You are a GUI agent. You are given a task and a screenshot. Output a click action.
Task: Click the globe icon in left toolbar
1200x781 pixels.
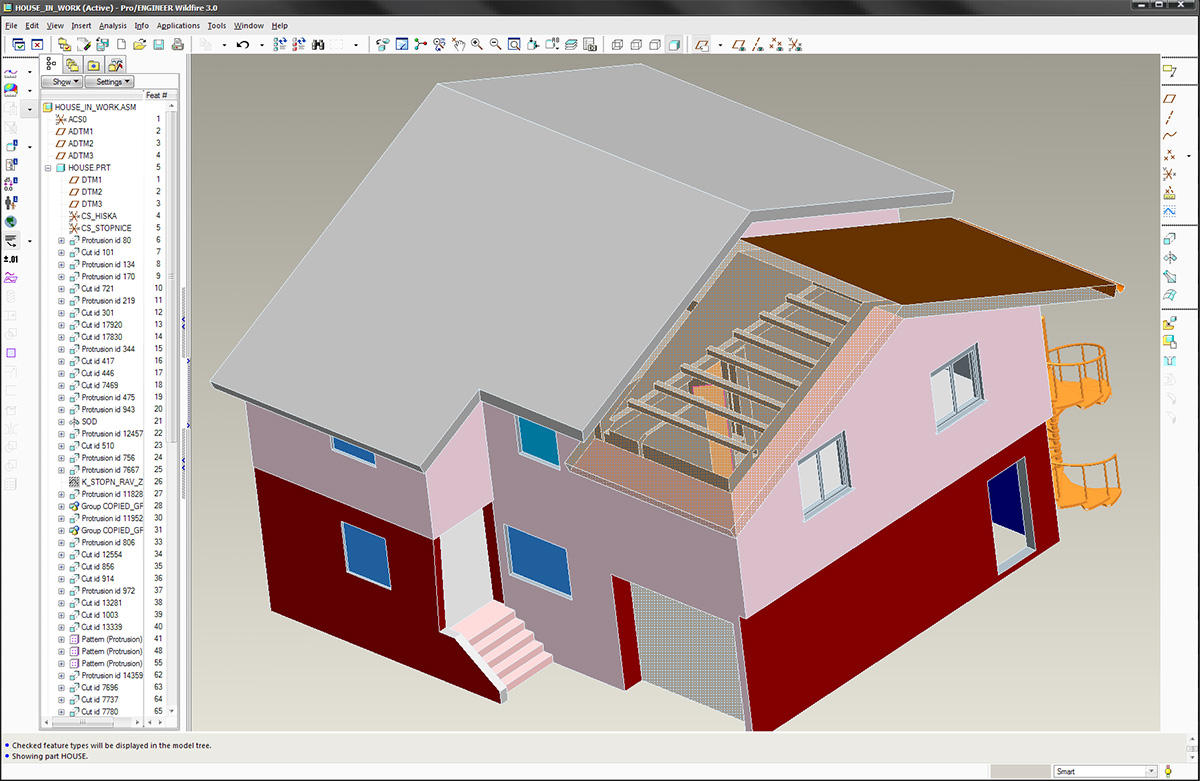(11, 221)
